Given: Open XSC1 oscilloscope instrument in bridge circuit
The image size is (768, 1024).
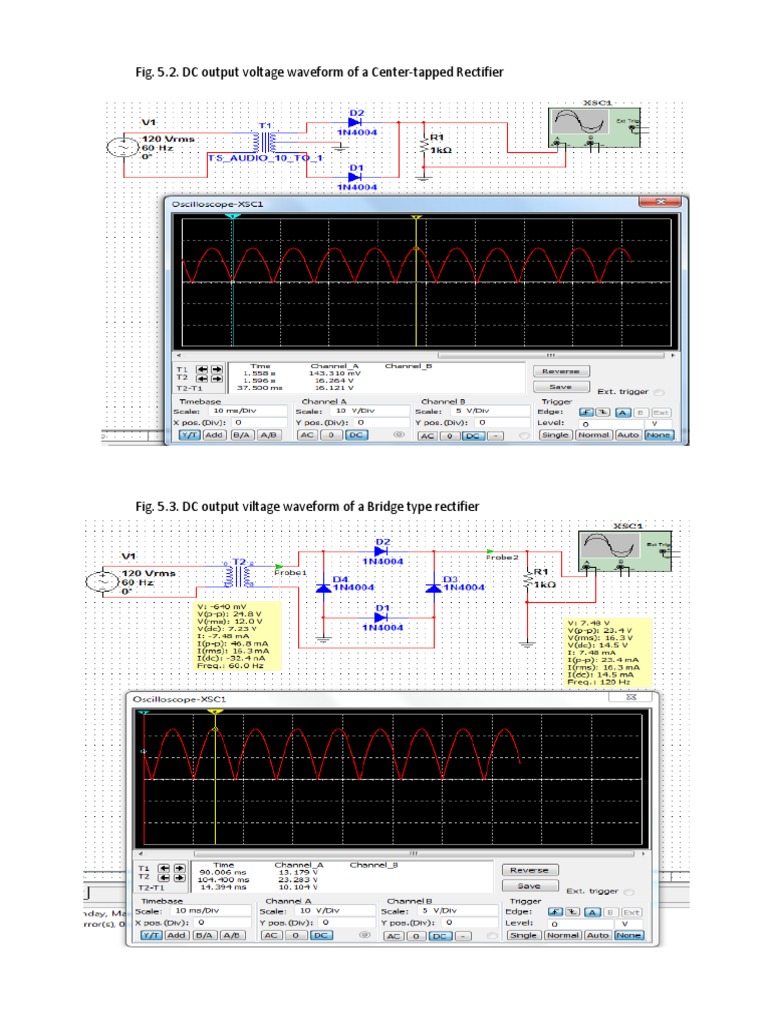Looking at the screenshot, I should 624,552.
